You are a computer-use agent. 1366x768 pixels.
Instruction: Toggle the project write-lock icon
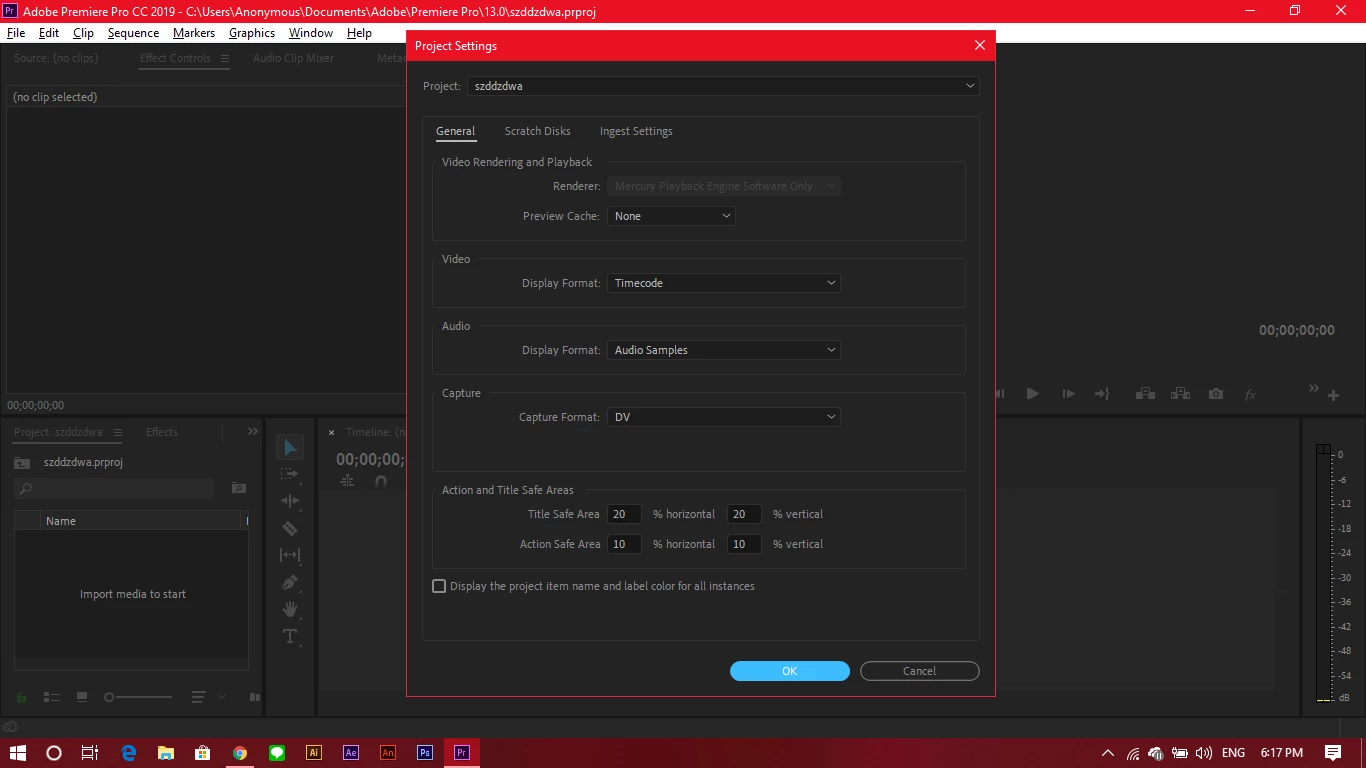[21, 697]
